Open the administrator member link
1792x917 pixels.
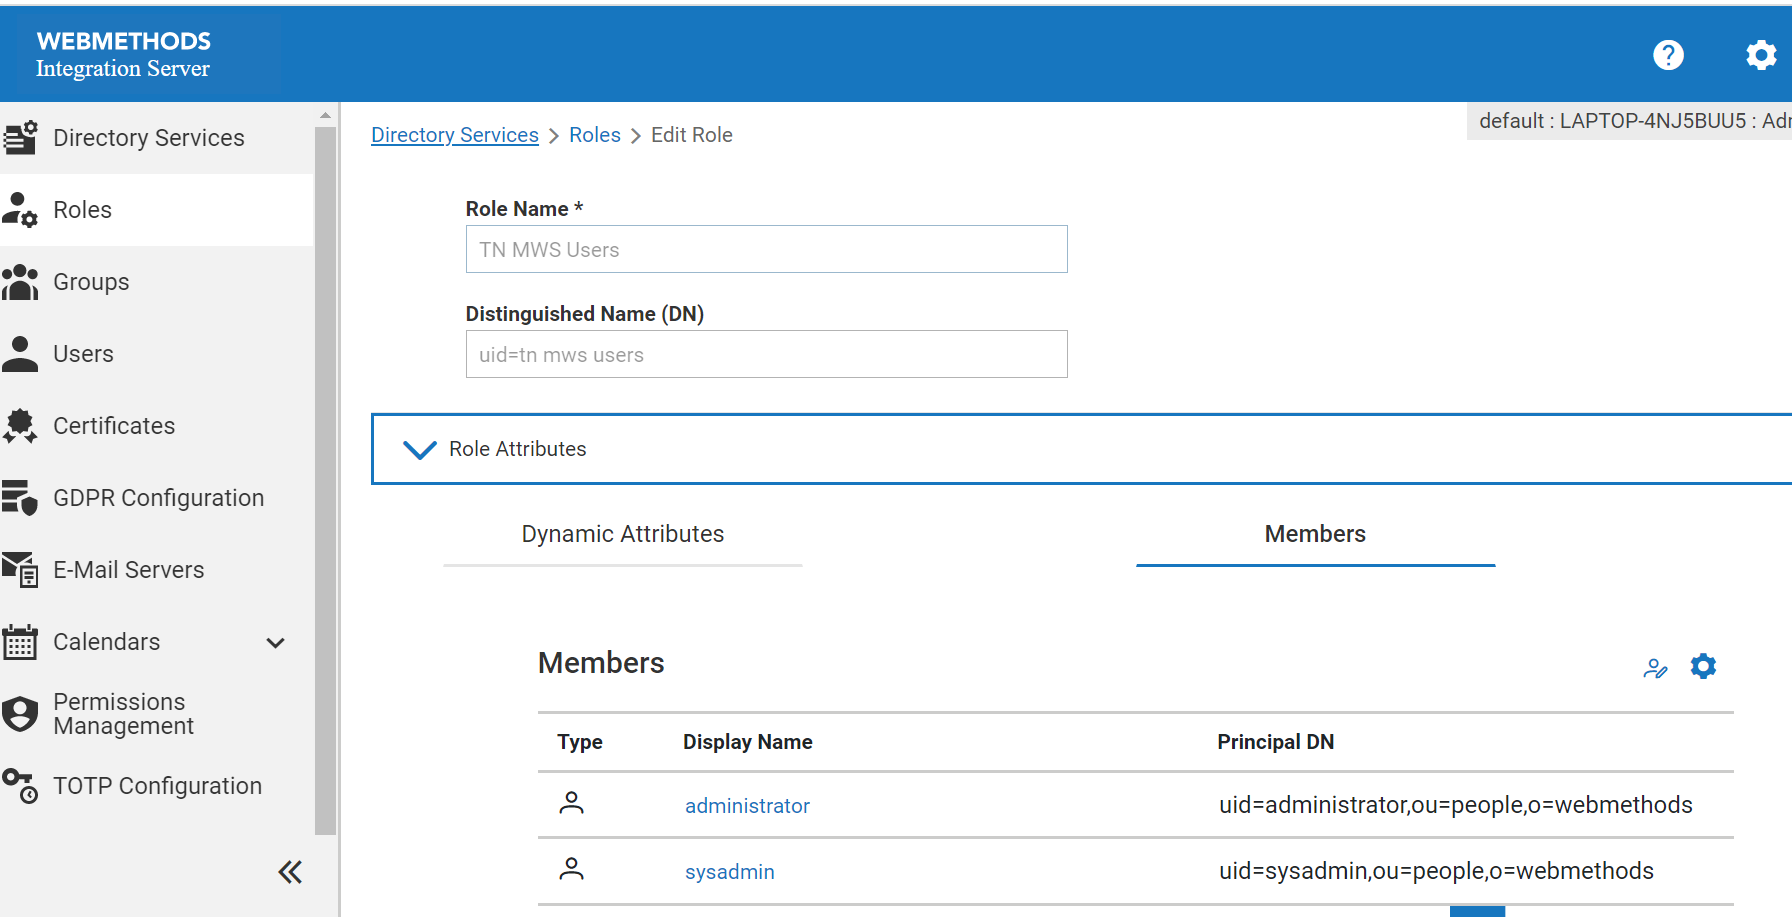pos(747,806)
